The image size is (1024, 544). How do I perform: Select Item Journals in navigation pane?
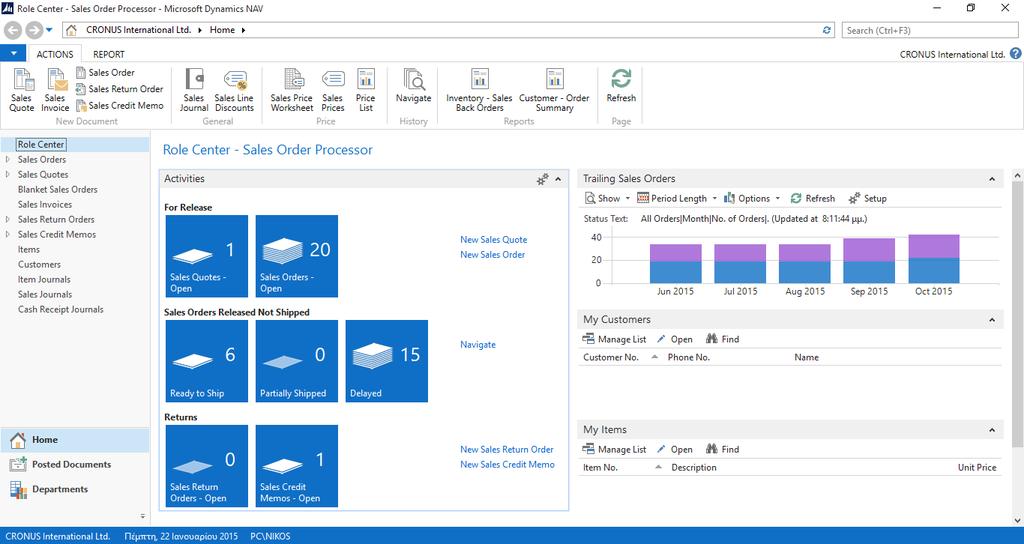click(x=44, y=280)
